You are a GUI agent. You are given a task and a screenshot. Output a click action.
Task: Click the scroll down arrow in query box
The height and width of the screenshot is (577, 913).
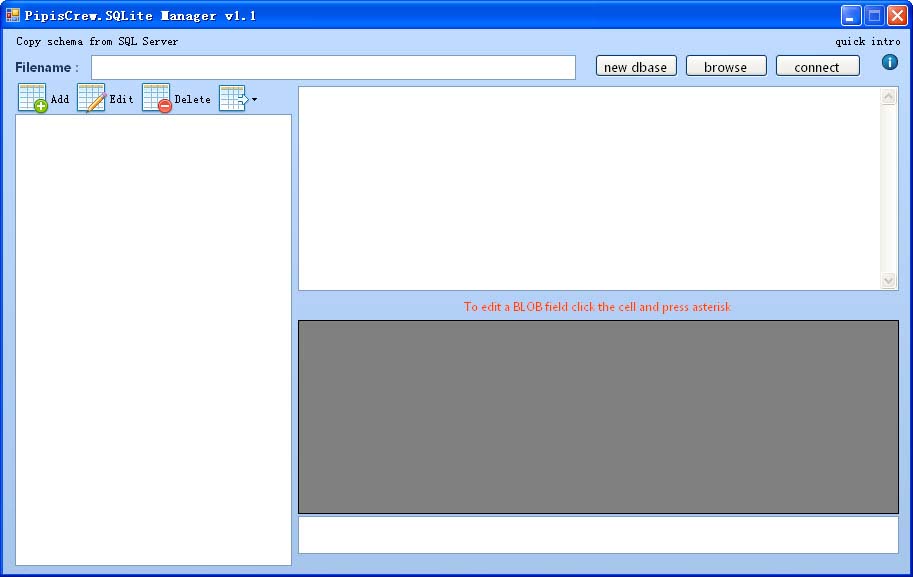[889, 281]
